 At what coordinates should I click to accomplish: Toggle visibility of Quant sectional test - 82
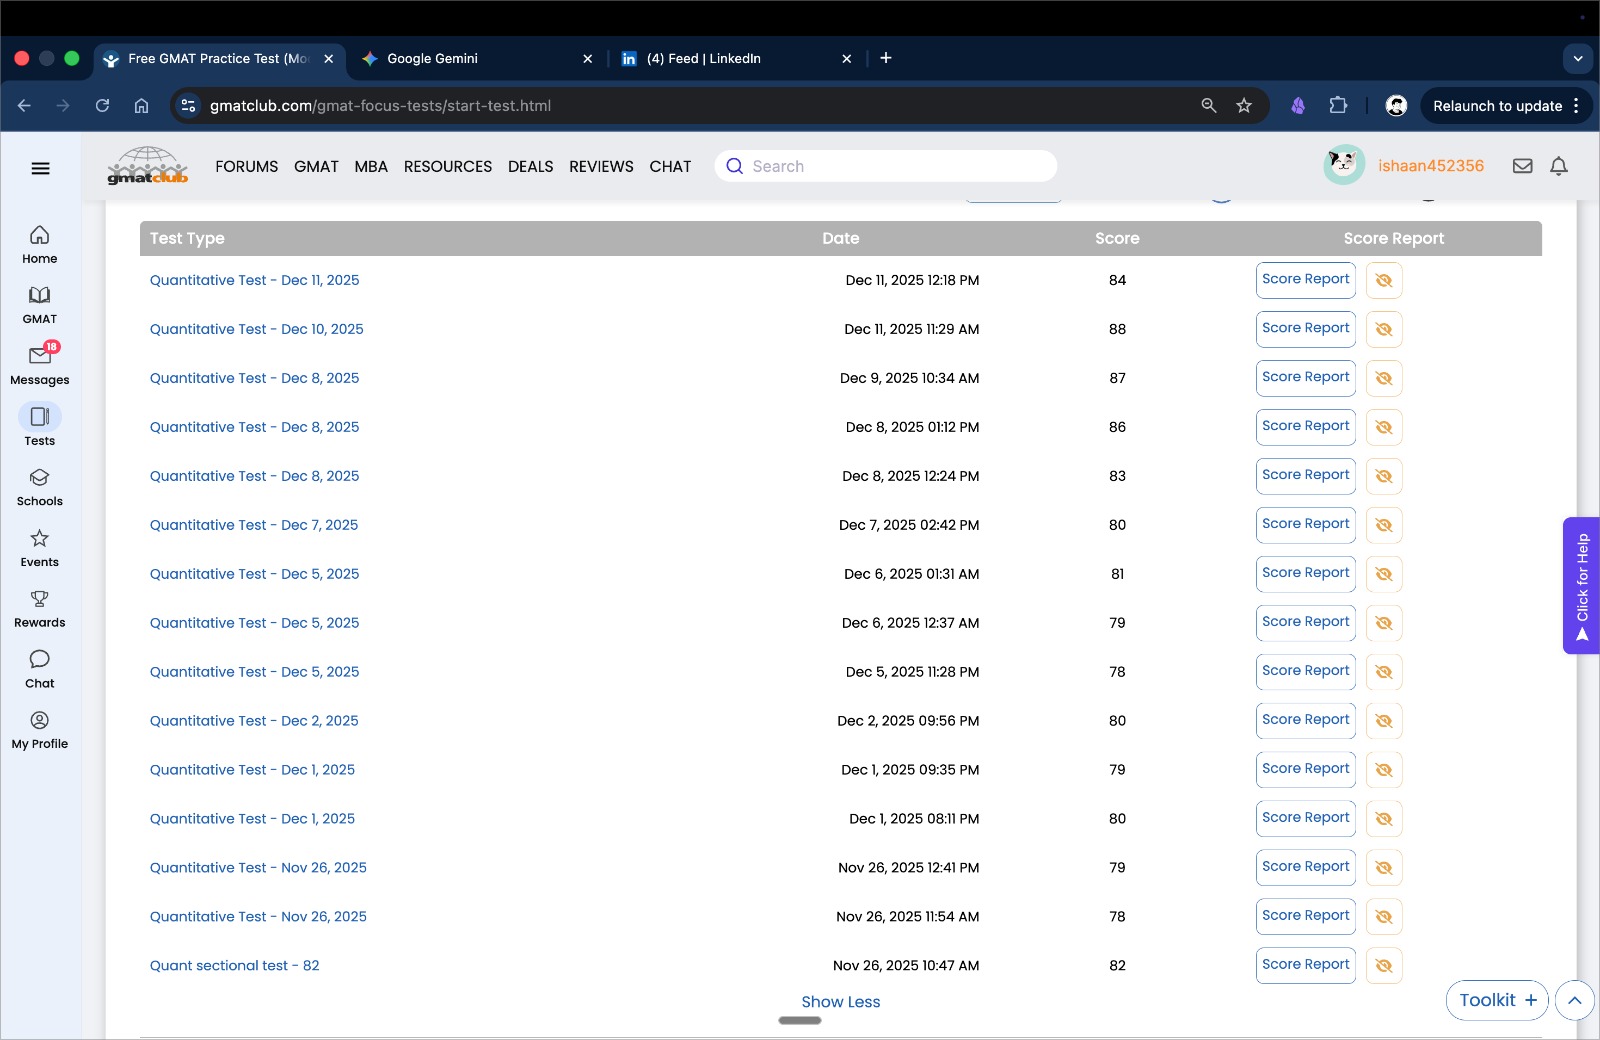point(1384,966)
